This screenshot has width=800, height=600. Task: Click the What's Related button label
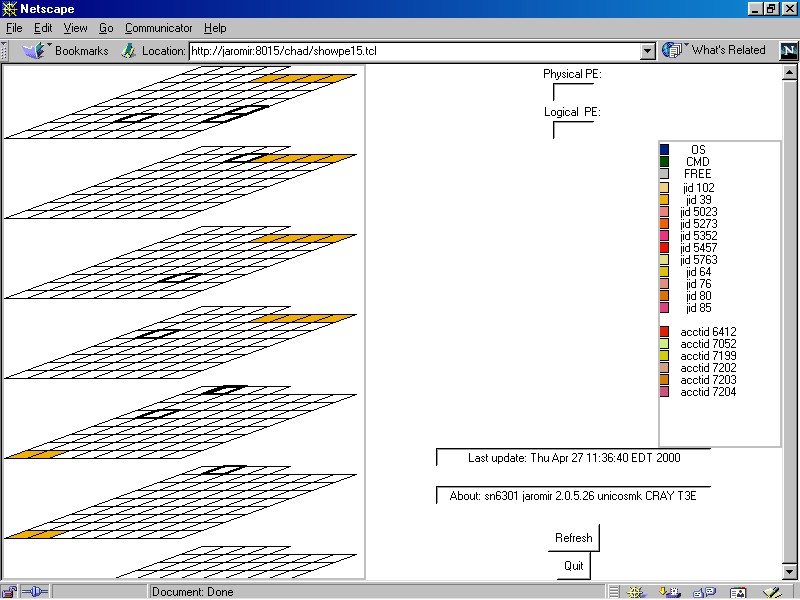[x=729, y=50]
